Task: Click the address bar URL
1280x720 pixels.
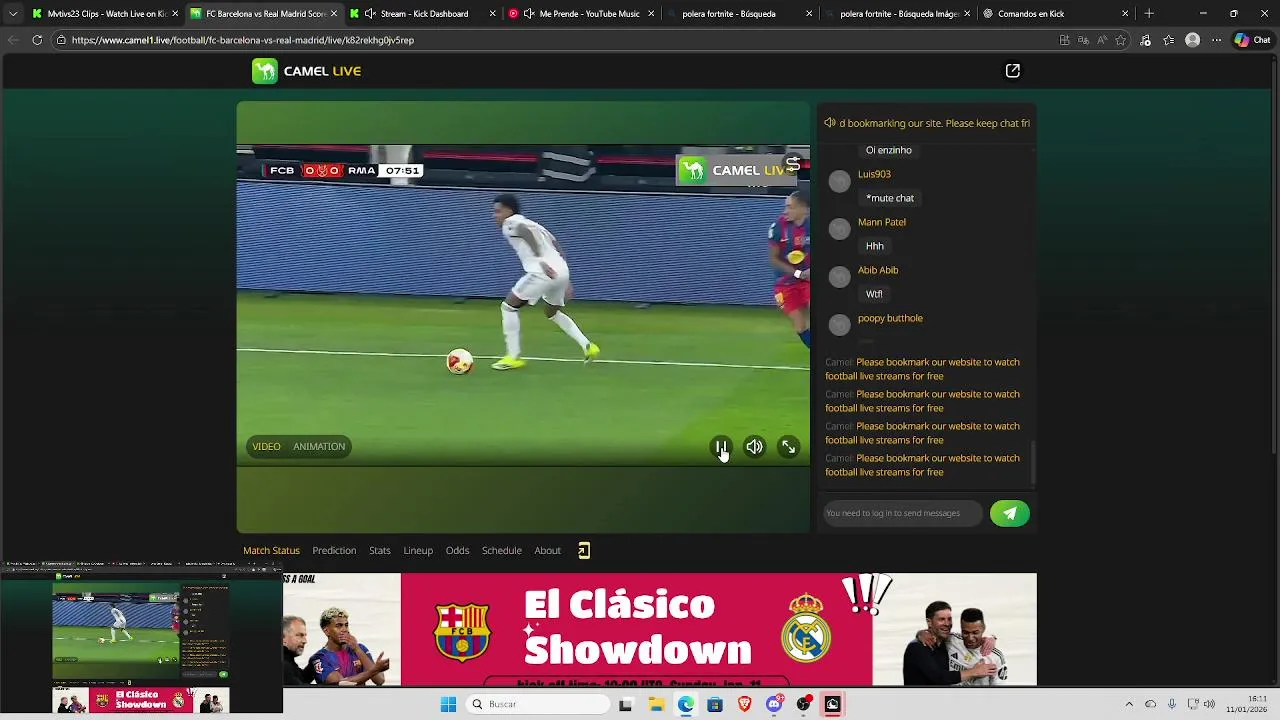Action: pyautogui.click(x=243, y=40)
